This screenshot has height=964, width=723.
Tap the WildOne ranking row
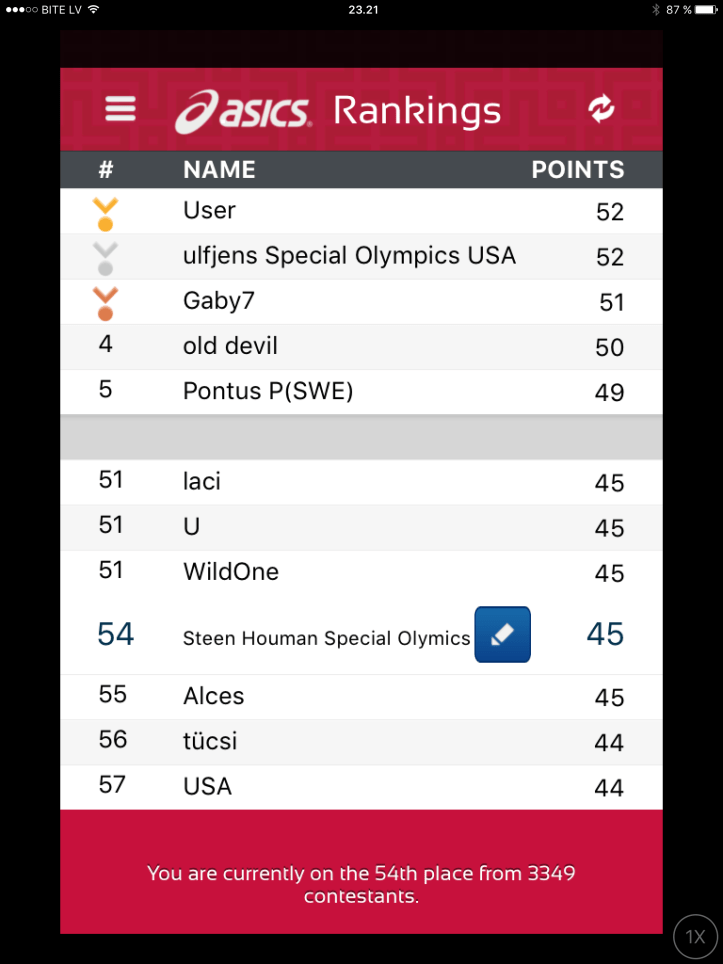pos(360,572)
